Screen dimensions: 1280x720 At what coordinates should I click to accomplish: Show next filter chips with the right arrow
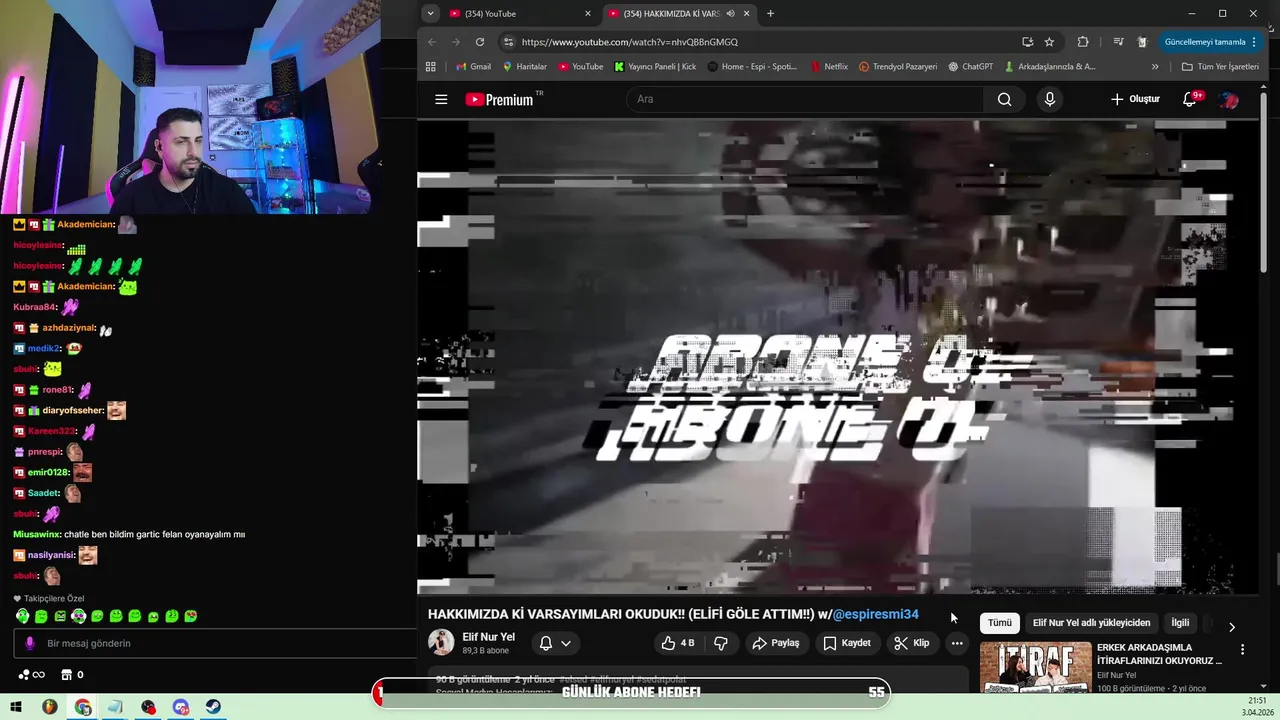click(x=1232, y=626)
